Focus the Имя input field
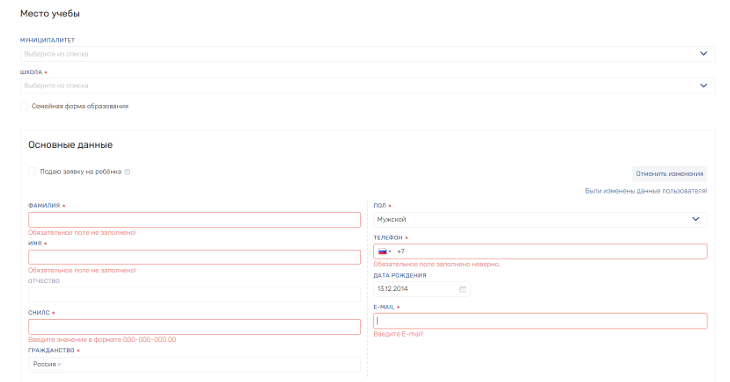This screenshot has width=730, height=382. click(194, 257)
